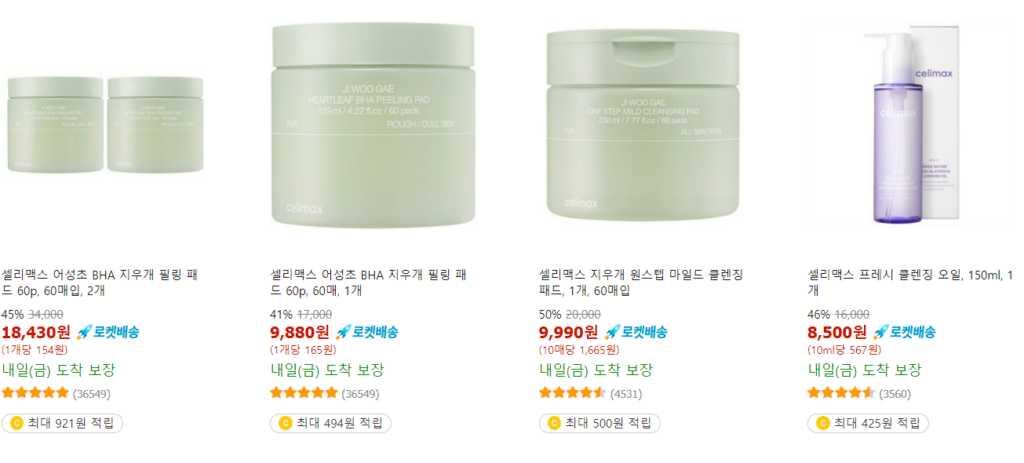
Task: Click coin icon in 921원 reward badge
Action: click(x=16, y=423)
